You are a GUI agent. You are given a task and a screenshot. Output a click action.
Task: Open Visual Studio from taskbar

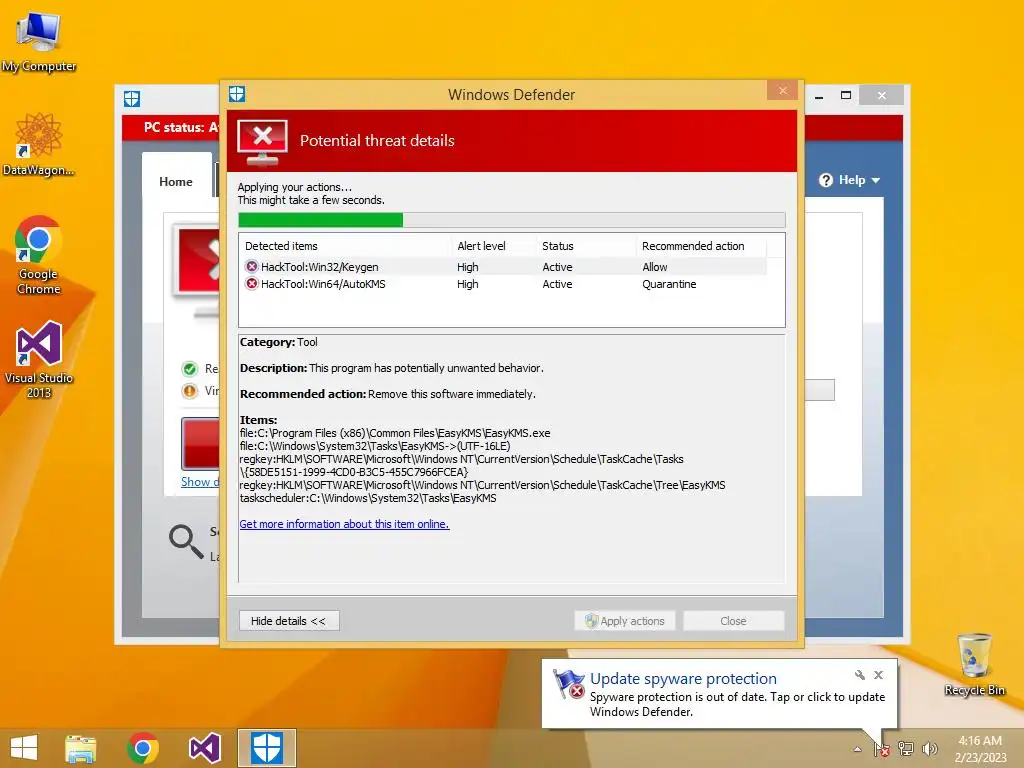click(204, 748)
